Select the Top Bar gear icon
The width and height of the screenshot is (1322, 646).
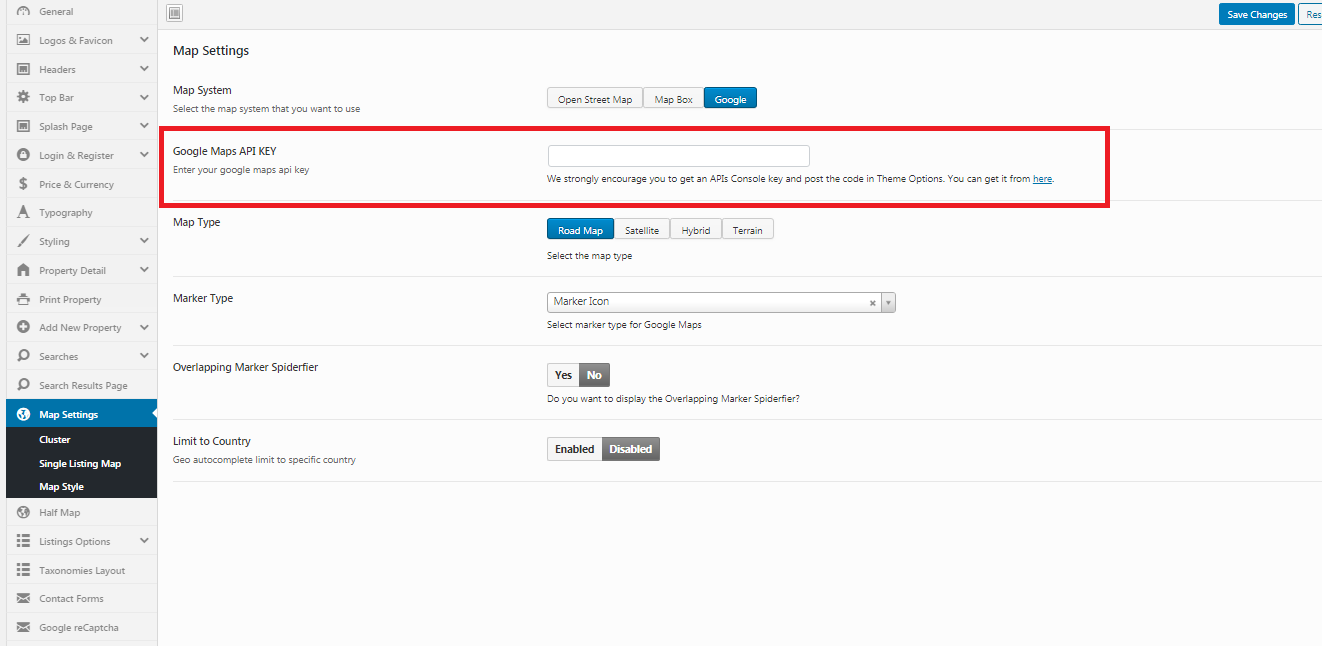pos(24,97)
